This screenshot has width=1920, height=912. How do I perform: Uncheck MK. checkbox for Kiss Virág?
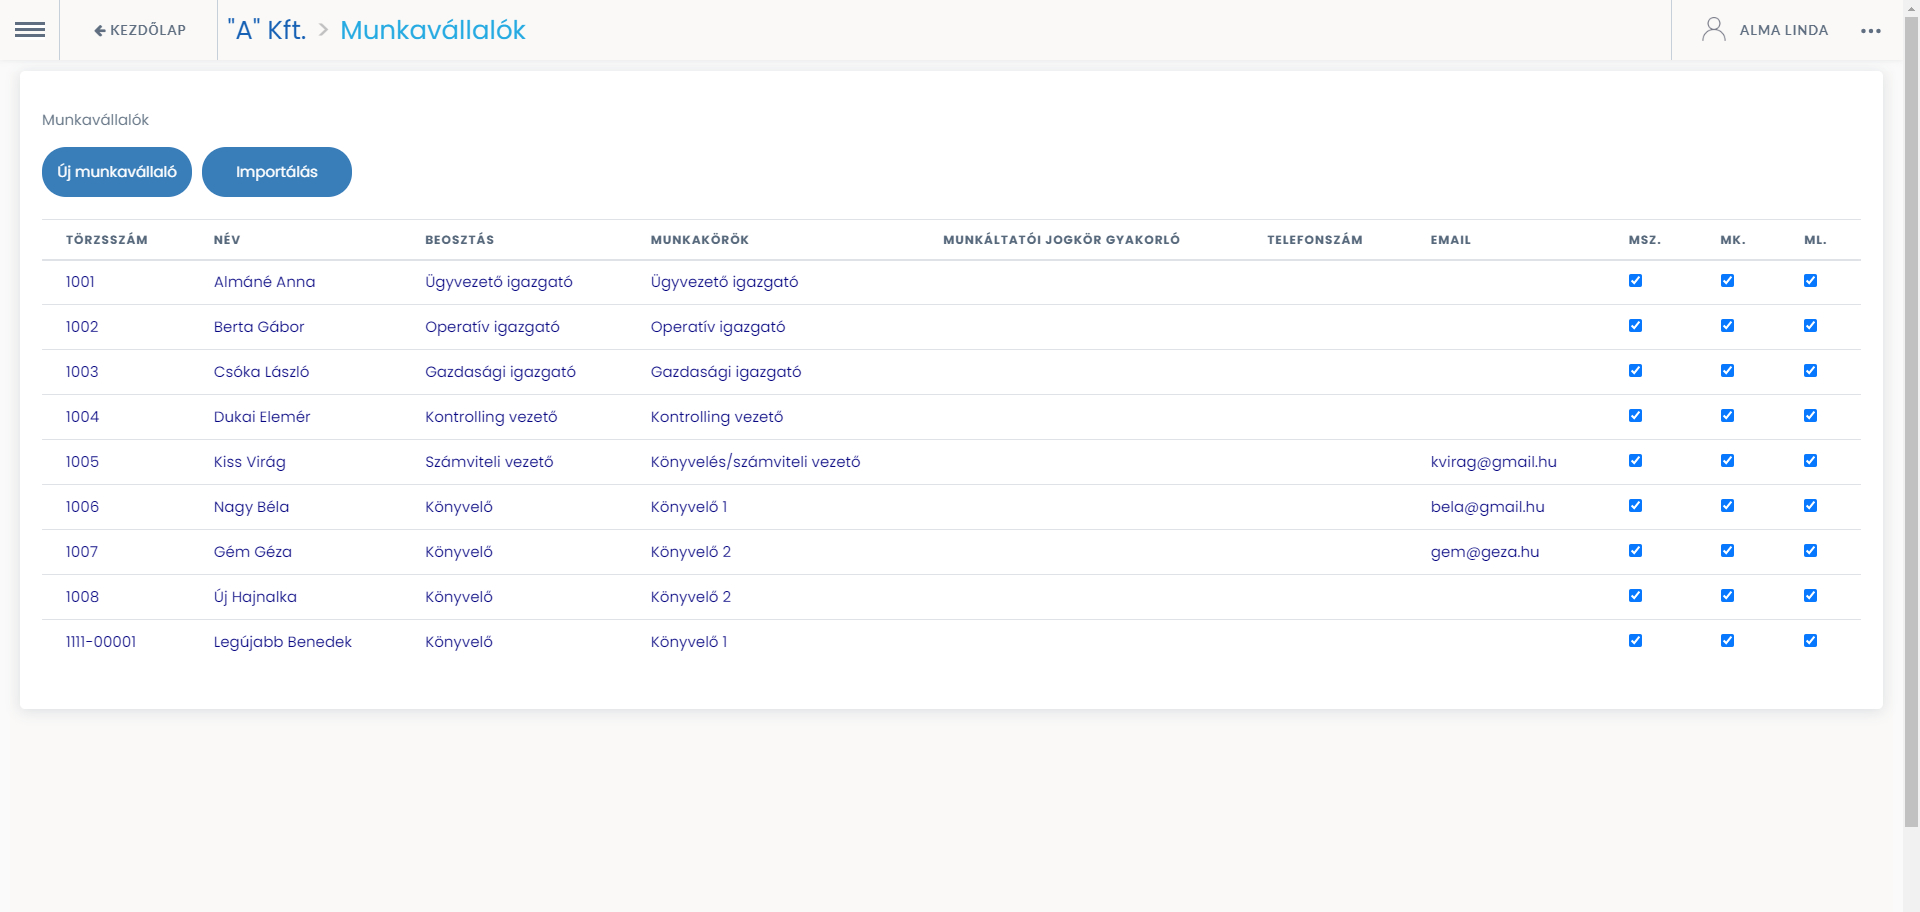1727,461
